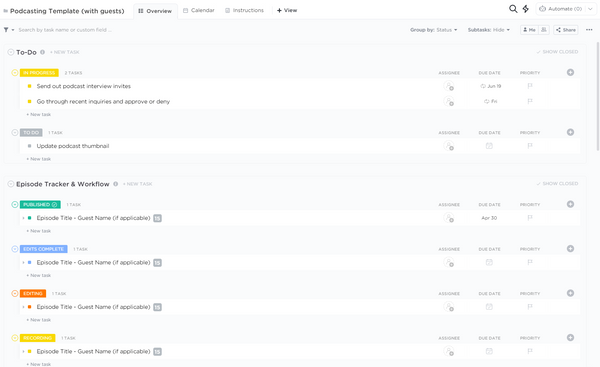Set due date for Edits Complete episode
The width and height of the screenshot is (600, 367).
coord(489,262)
